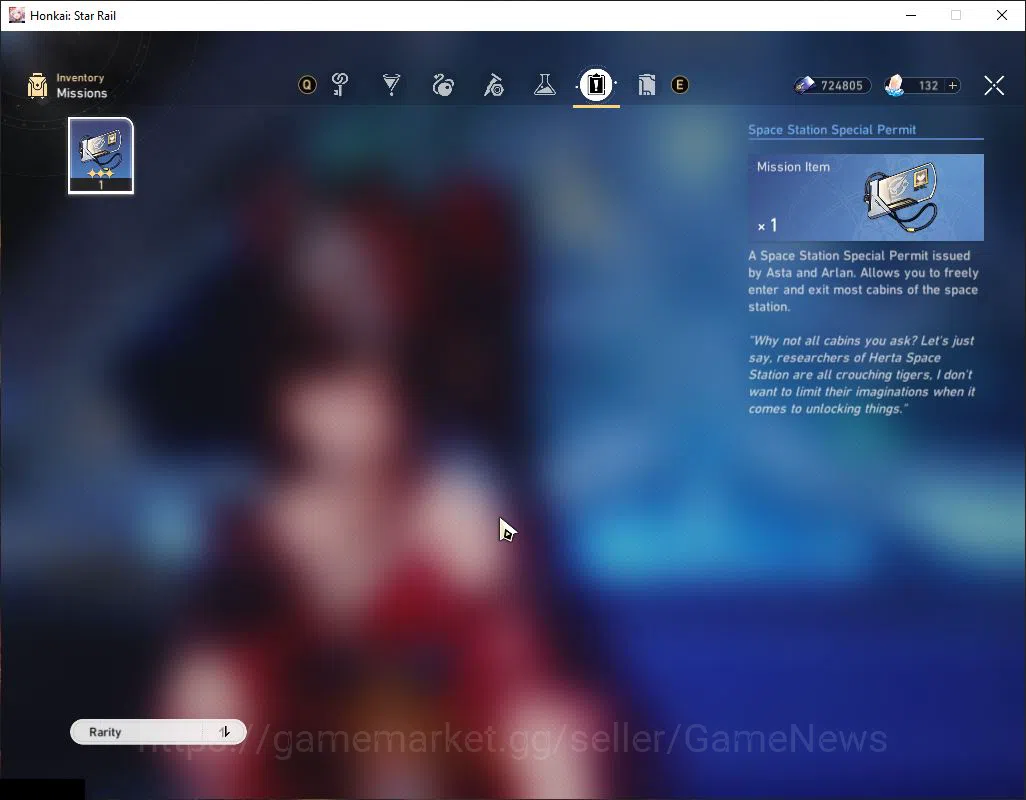
Task: Open the Valuables tab (document icon)
Action: tap(646, 84)
